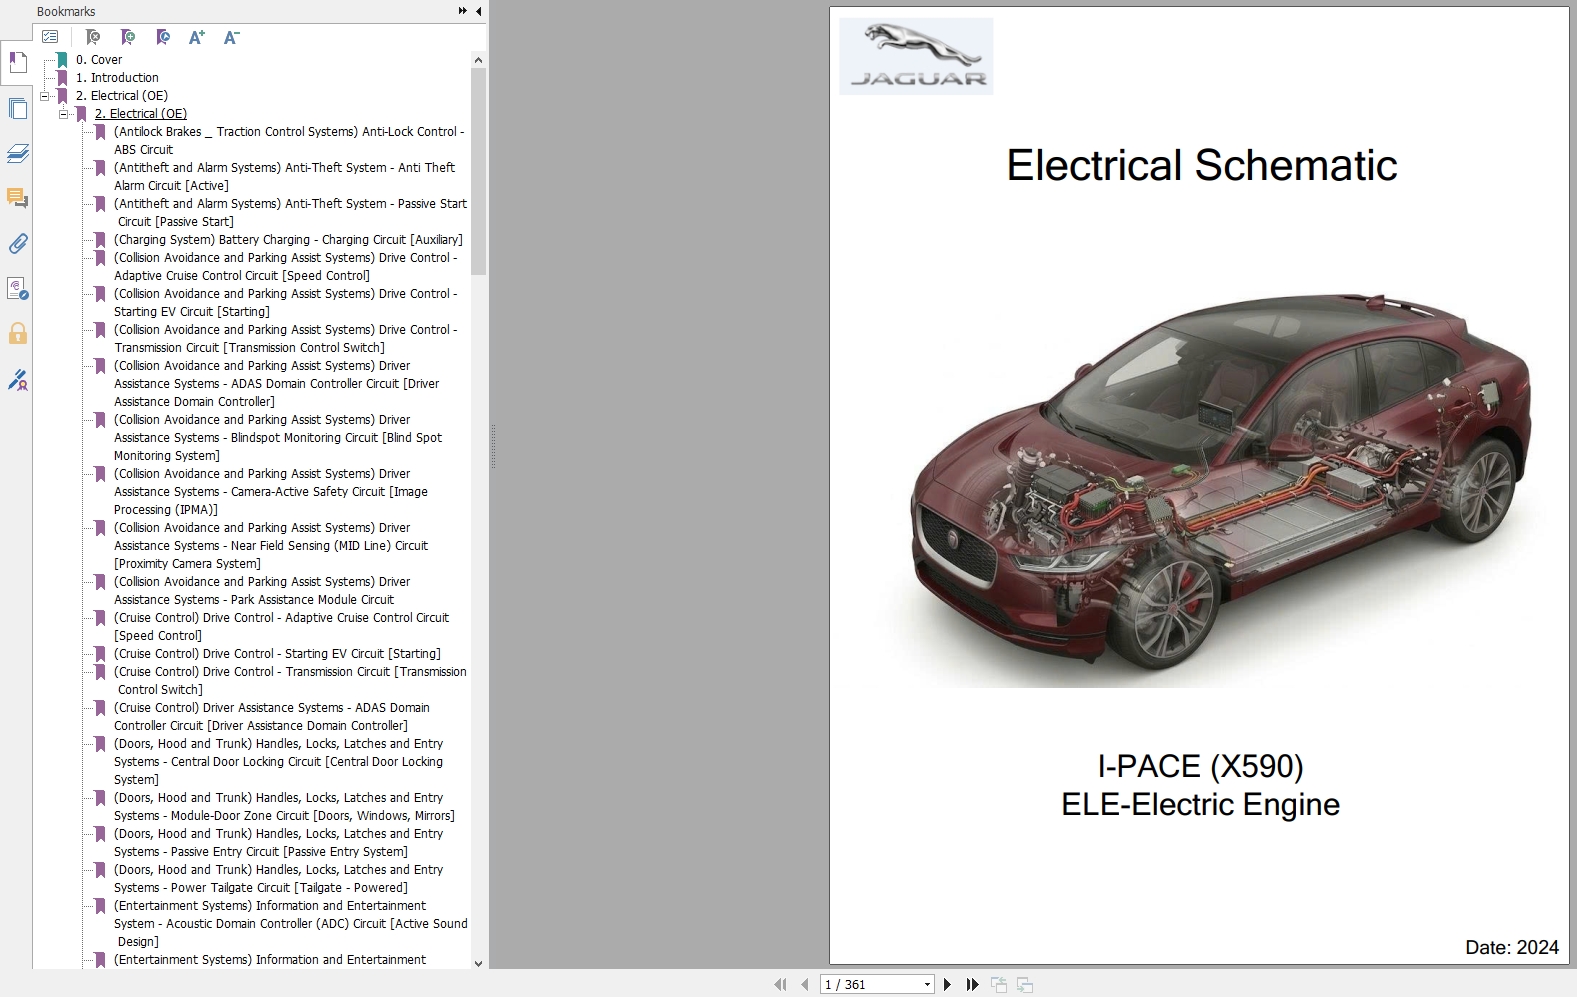The image size is (1577, 997).
Task: Open the Comments panel icon
Action: 17,198
